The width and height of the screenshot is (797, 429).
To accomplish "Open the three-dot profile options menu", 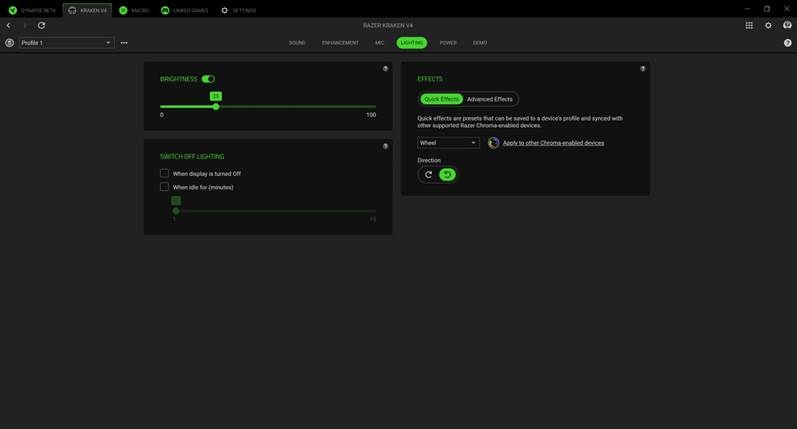I will tap(124, 43).
